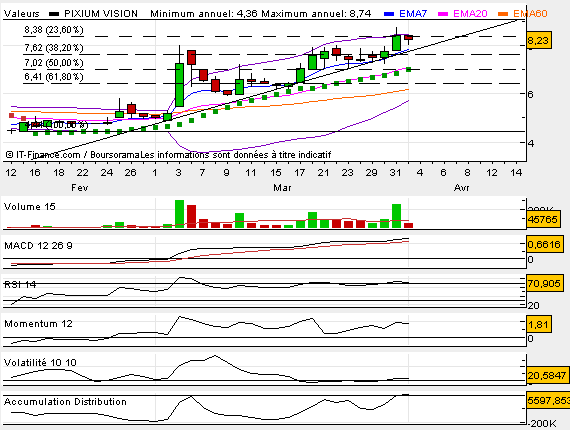The image size is (570, 430).
Task: Click the MACD 12 26 9 panel title
Action: [x=38, y=246]
